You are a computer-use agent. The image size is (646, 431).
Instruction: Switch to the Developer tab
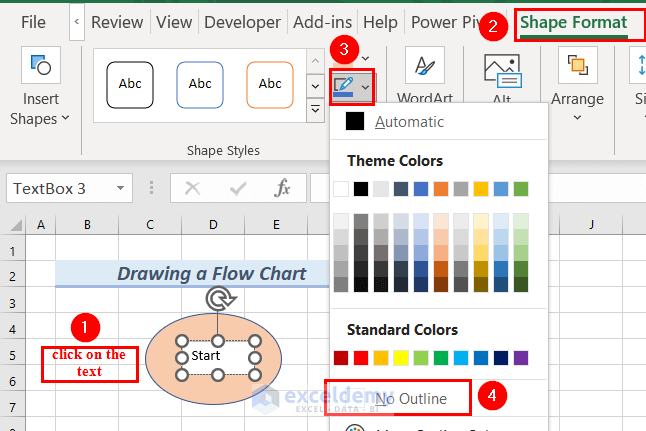pyautogui.click(x=242, y=22)
